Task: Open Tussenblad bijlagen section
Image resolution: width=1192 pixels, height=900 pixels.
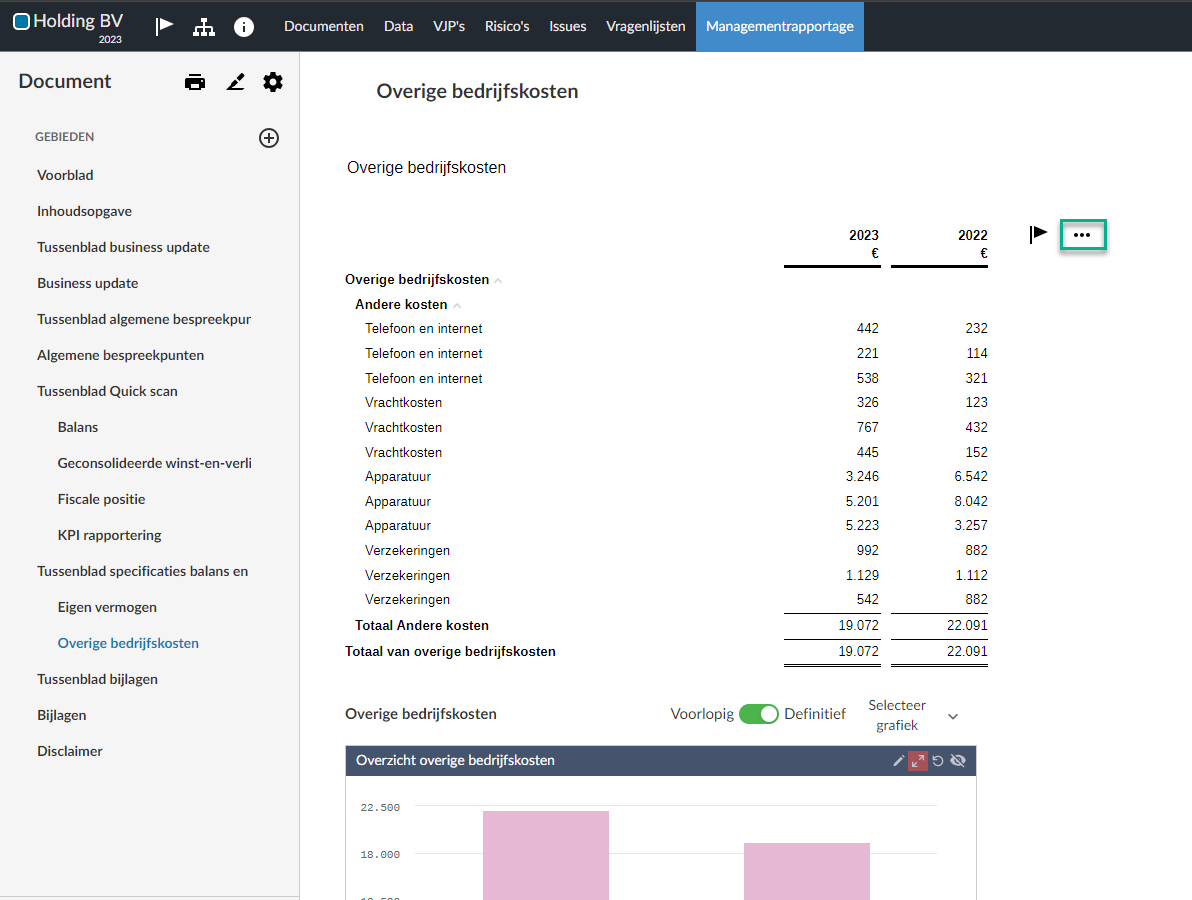Action: pos(97,680)
